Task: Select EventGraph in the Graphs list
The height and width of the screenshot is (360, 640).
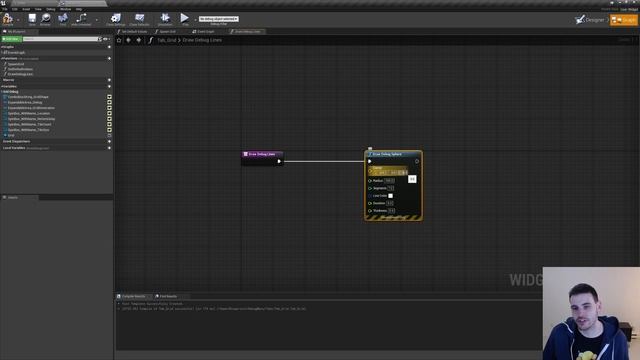Action: 16,52
